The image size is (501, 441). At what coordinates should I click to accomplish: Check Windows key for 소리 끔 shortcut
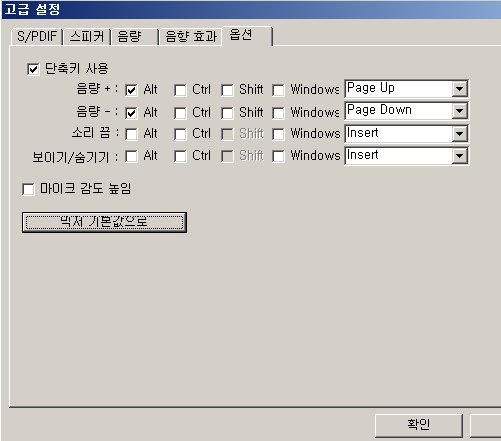278,134
